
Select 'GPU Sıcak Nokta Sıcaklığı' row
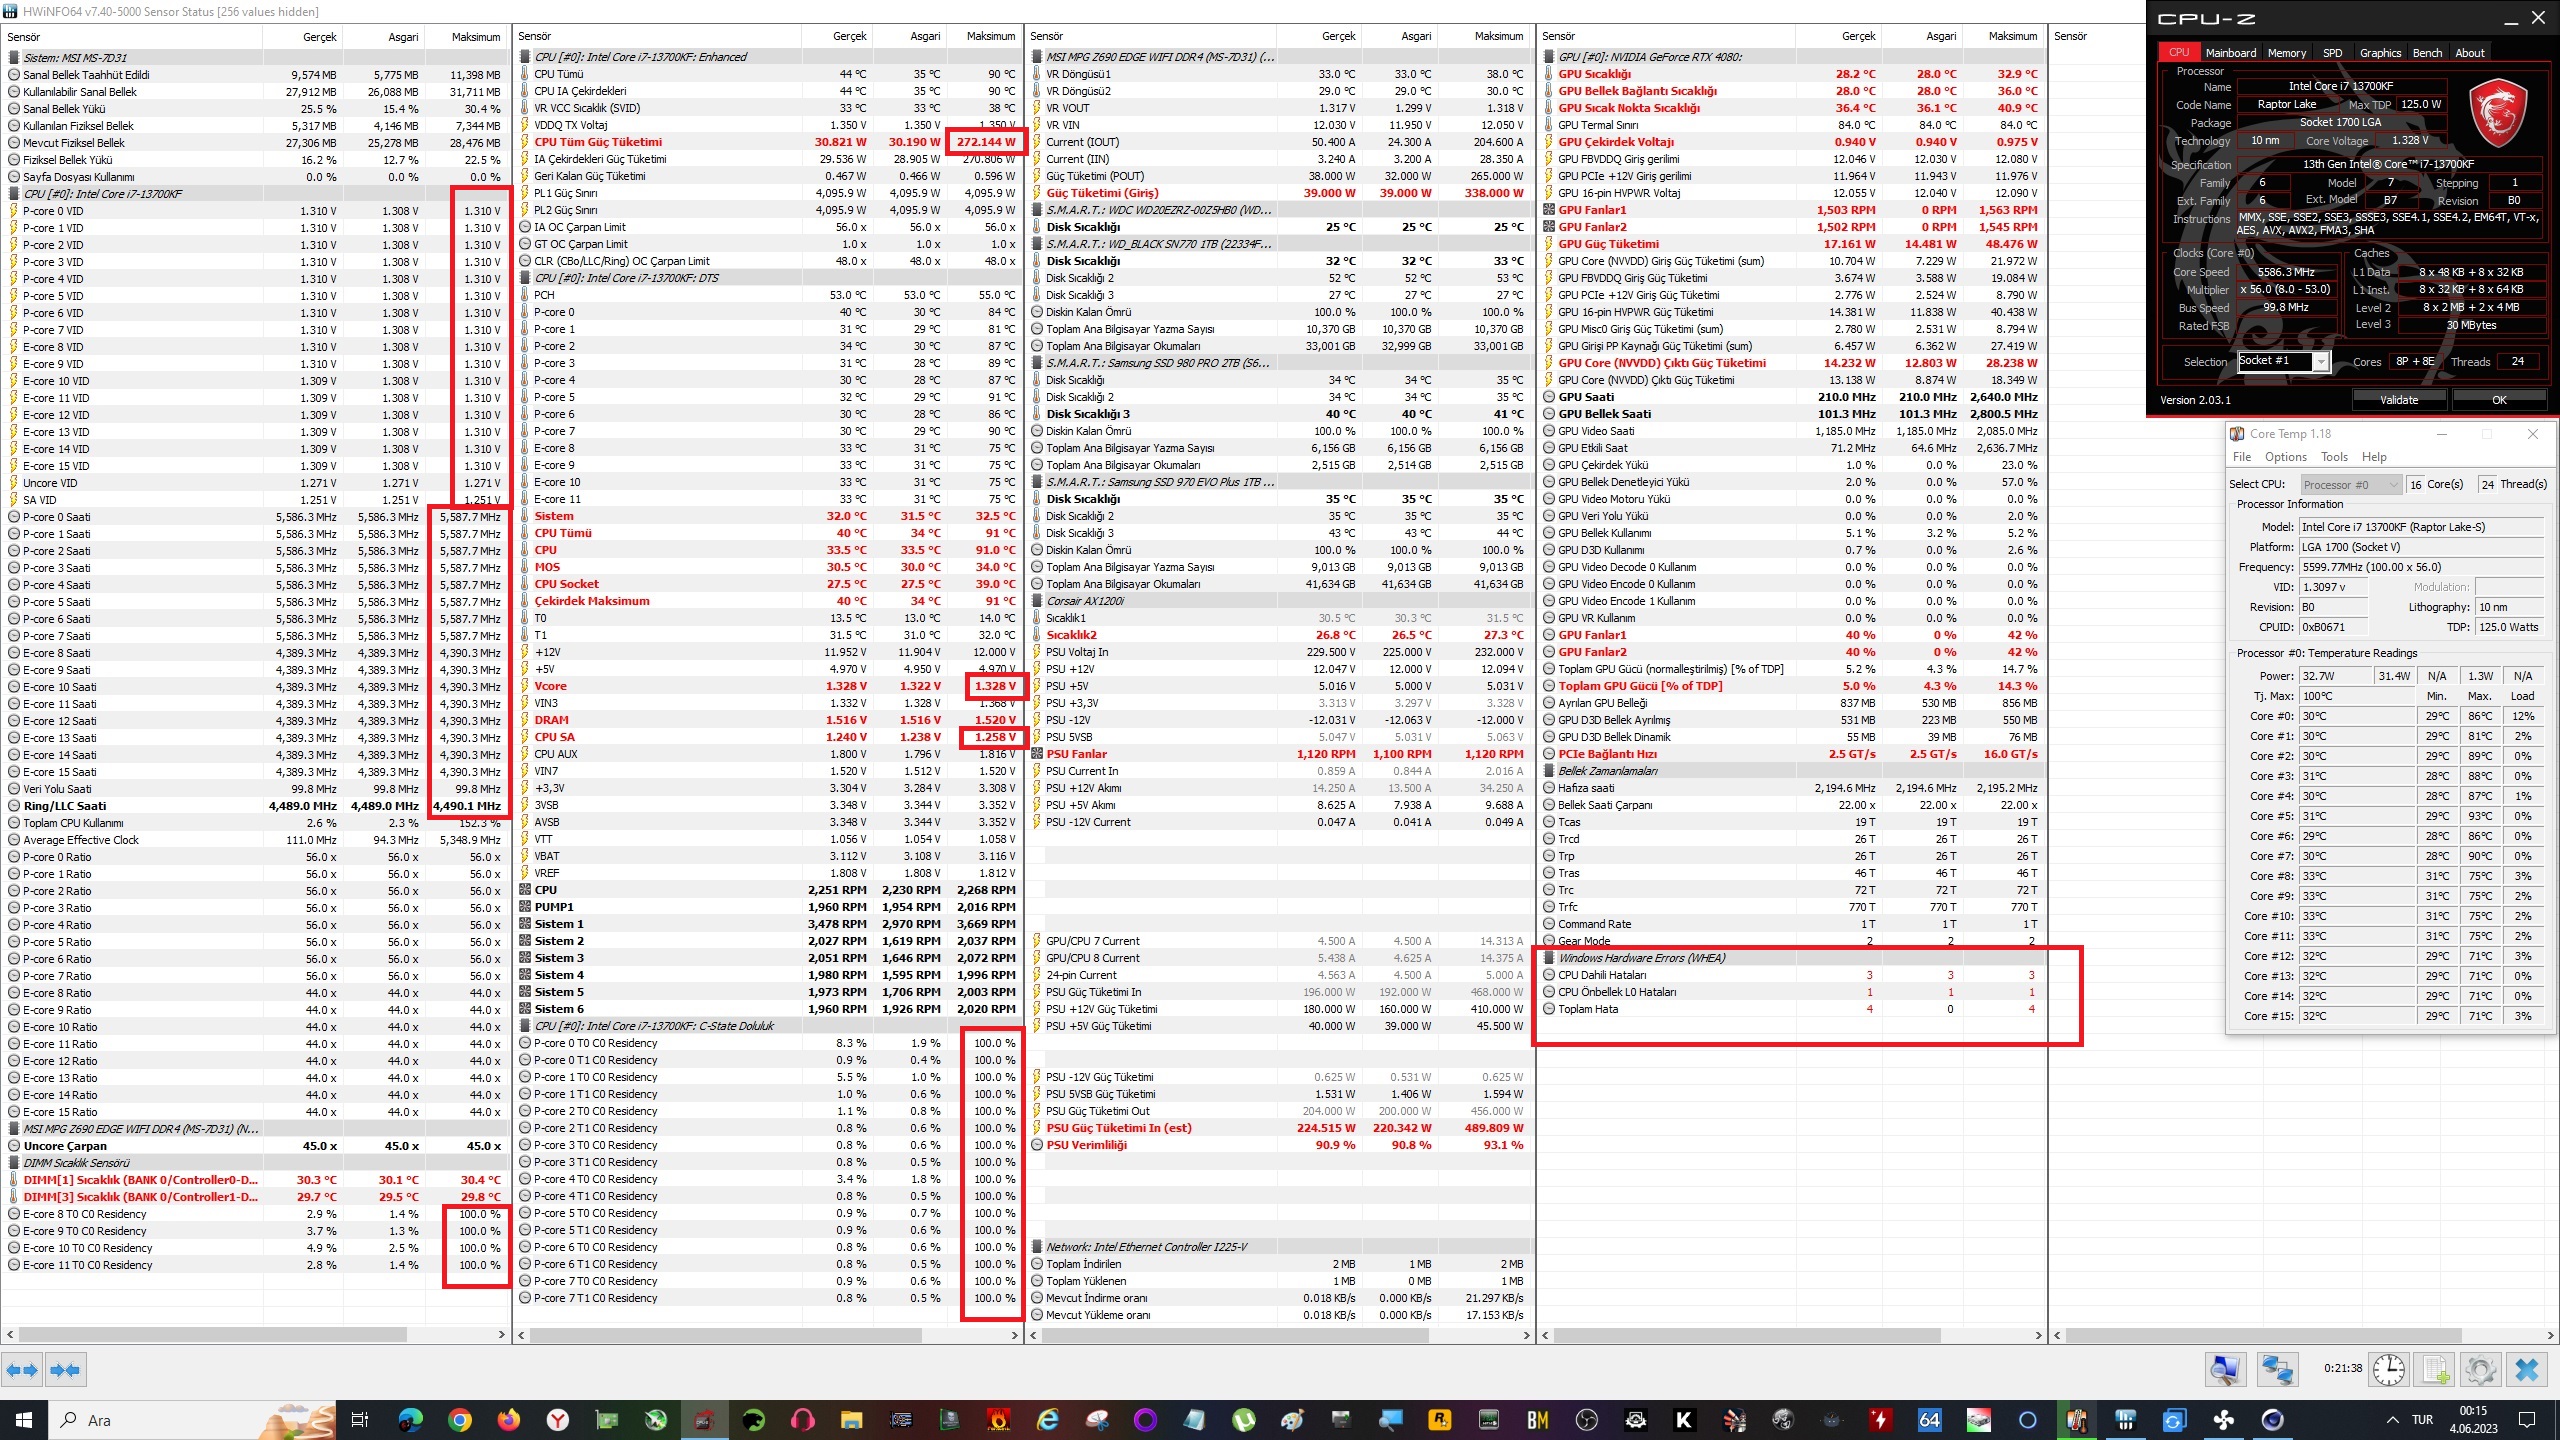tap(1790, 108)
